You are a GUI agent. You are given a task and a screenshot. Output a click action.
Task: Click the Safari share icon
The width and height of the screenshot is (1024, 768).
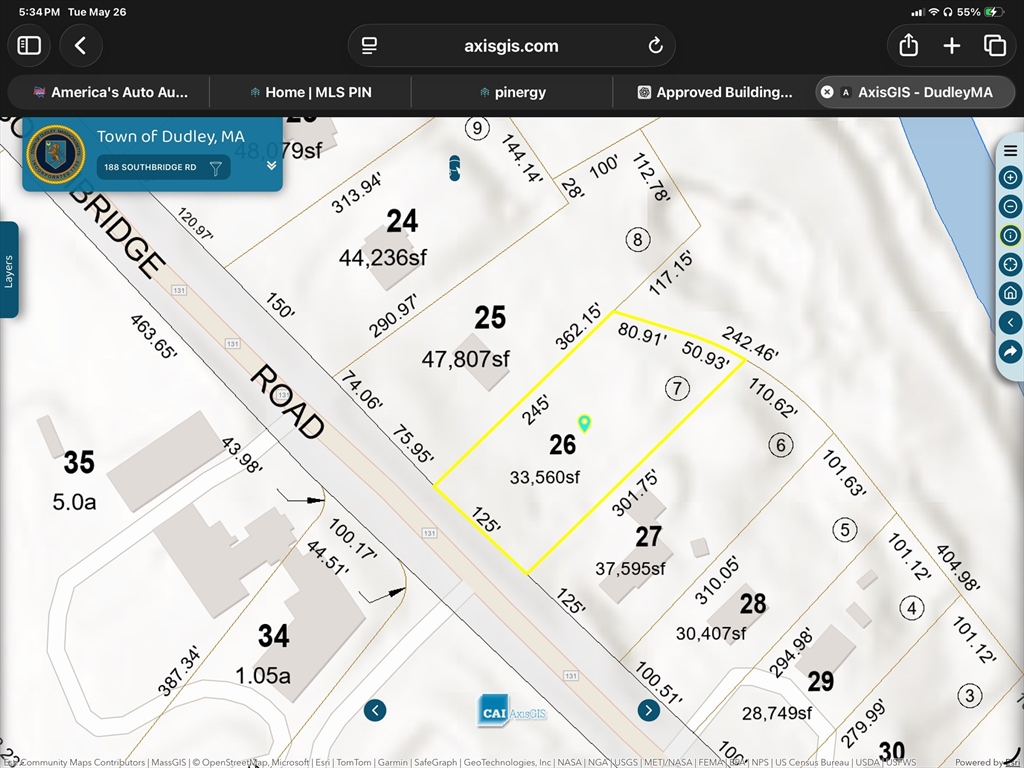point(908,46)
